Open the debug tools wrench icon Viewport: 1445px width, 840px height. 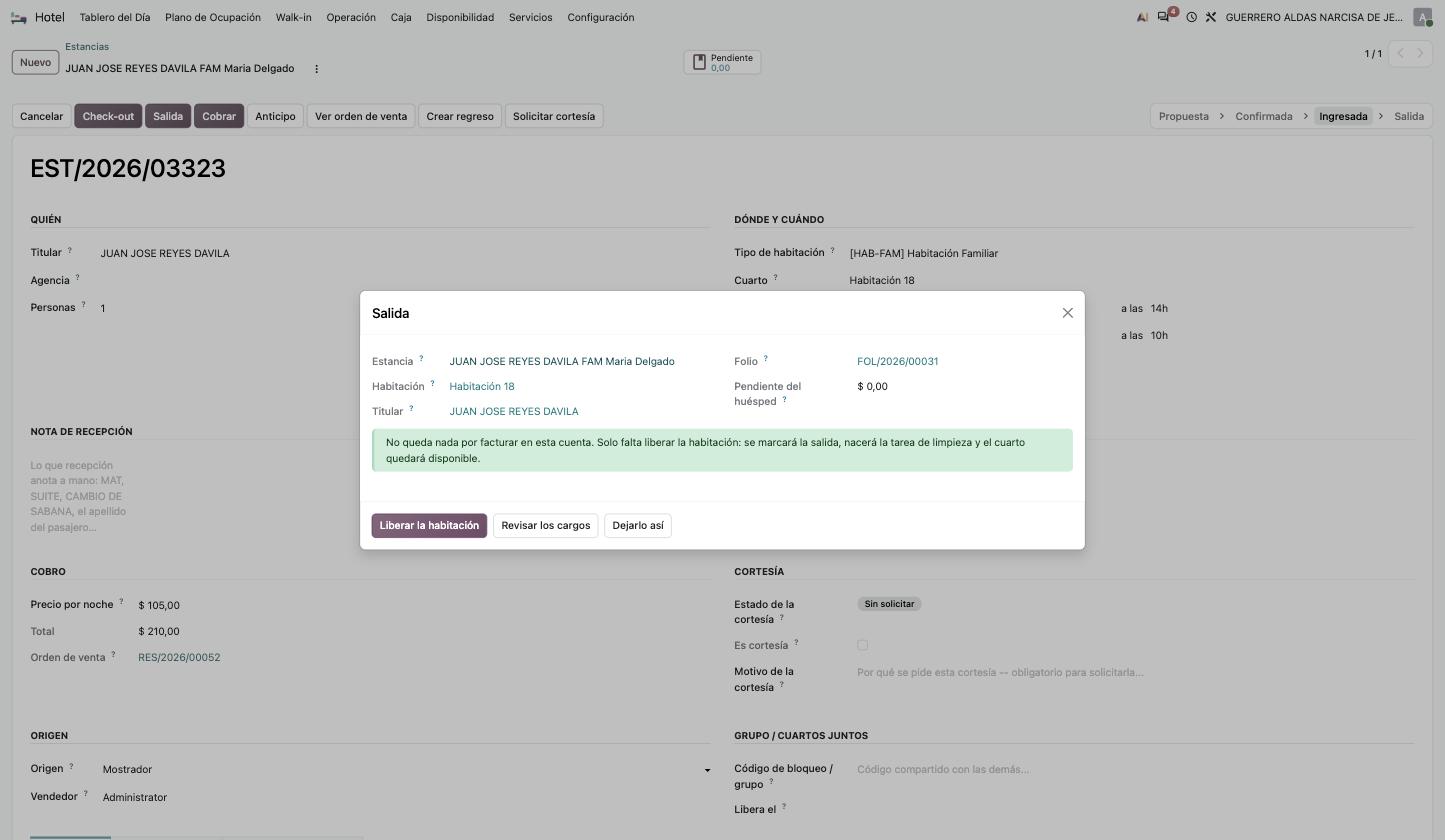pos(1210,17)
